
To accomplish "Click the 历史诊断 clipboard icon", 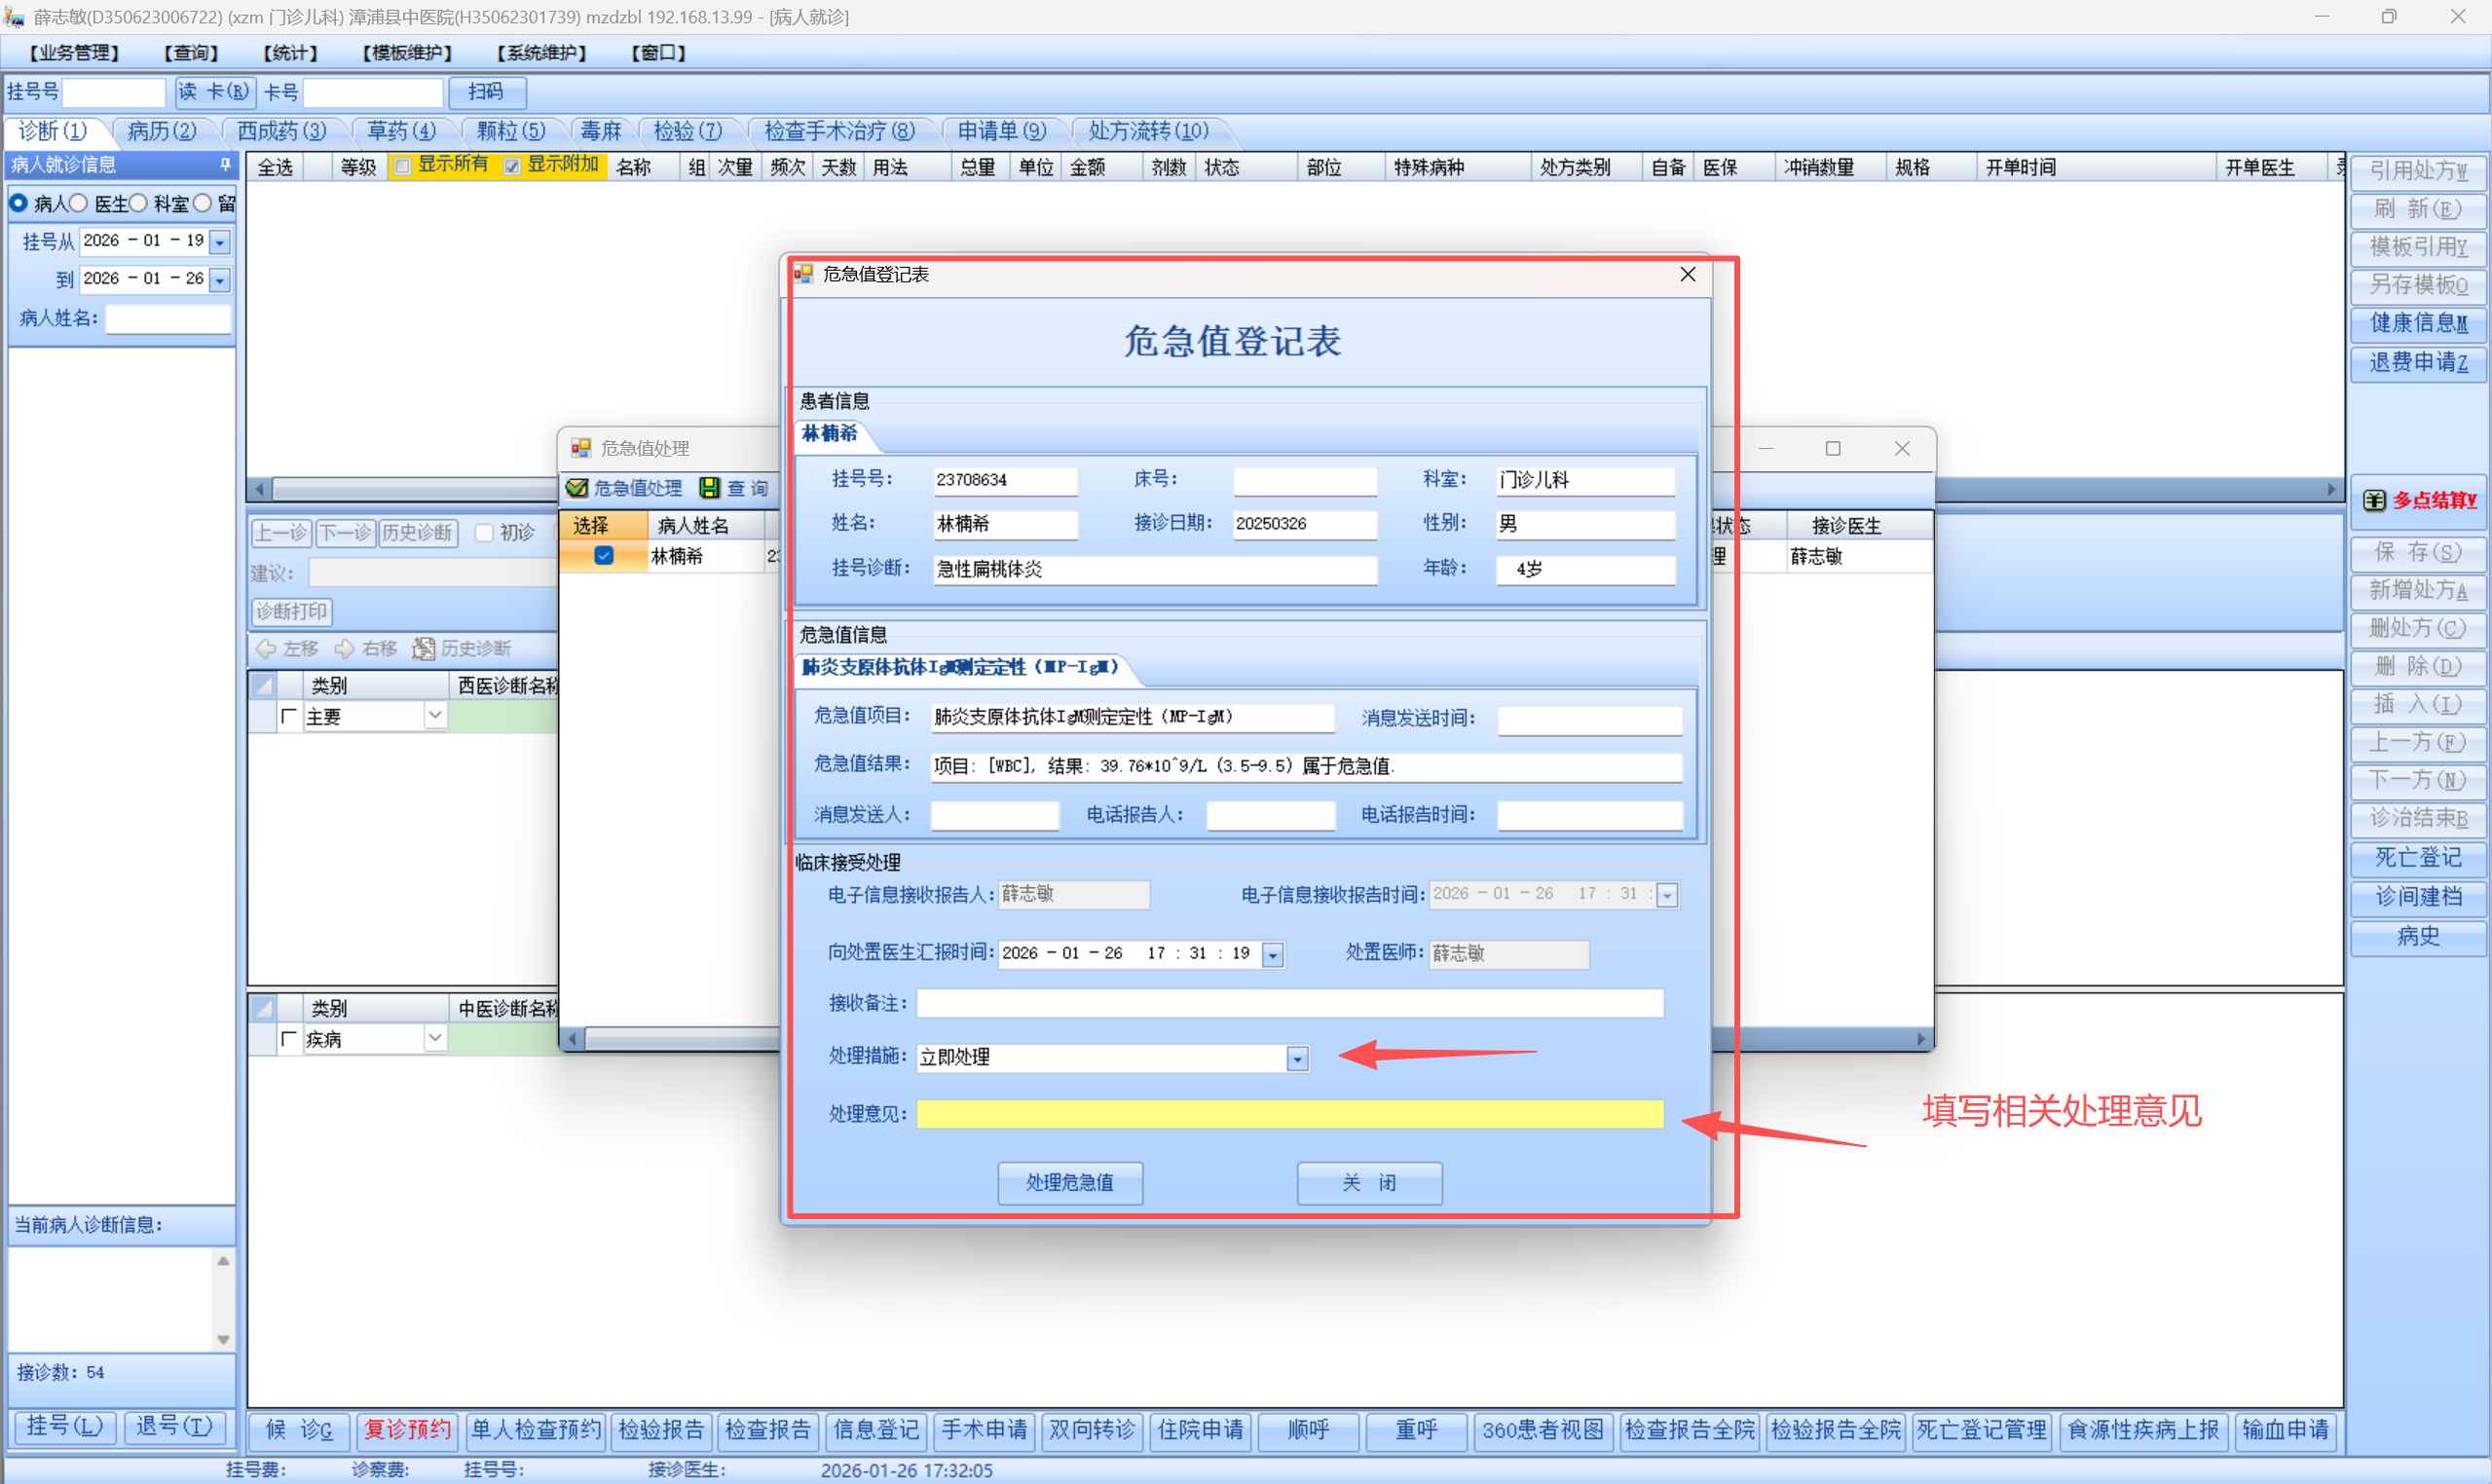I will click(424, 649).
